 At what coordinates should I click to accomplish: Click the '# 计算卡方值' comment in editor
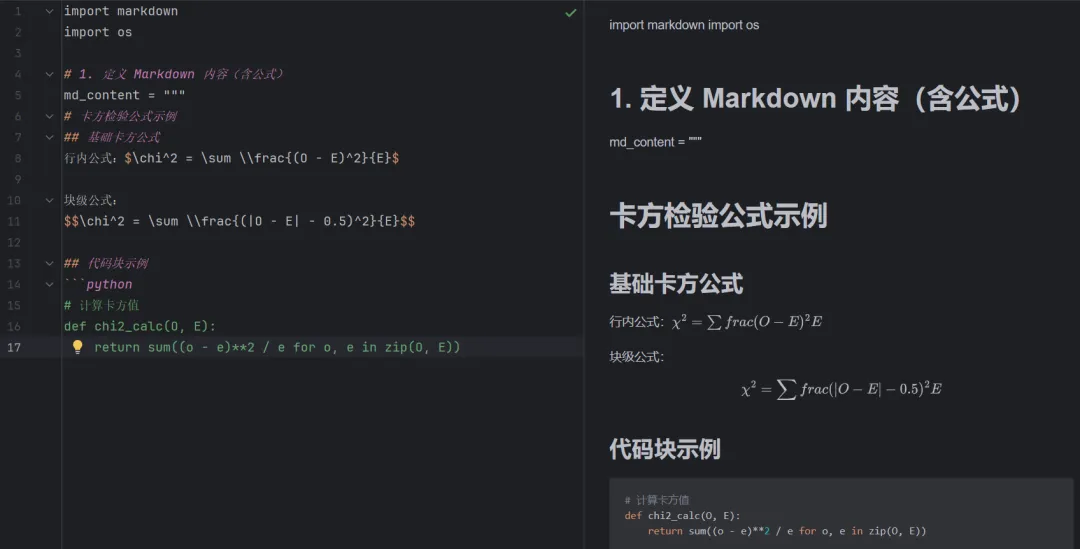point(101,305)
